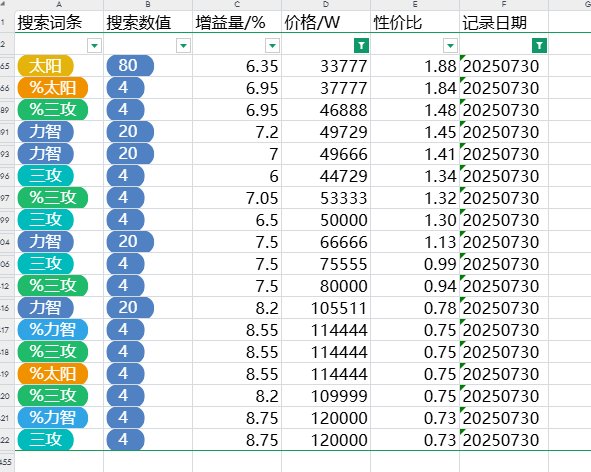
Task: Open the filter dropdown for 搜索数值 column
Action: (183, 46)
